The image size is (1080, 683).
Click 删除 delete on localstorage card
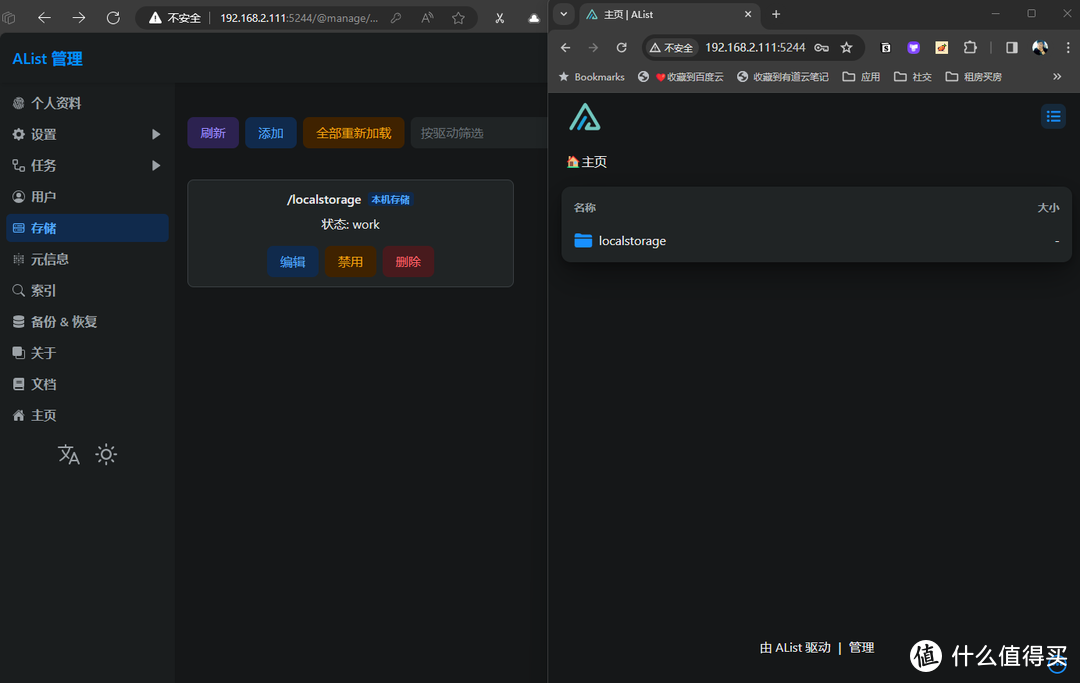pos(408,262)
